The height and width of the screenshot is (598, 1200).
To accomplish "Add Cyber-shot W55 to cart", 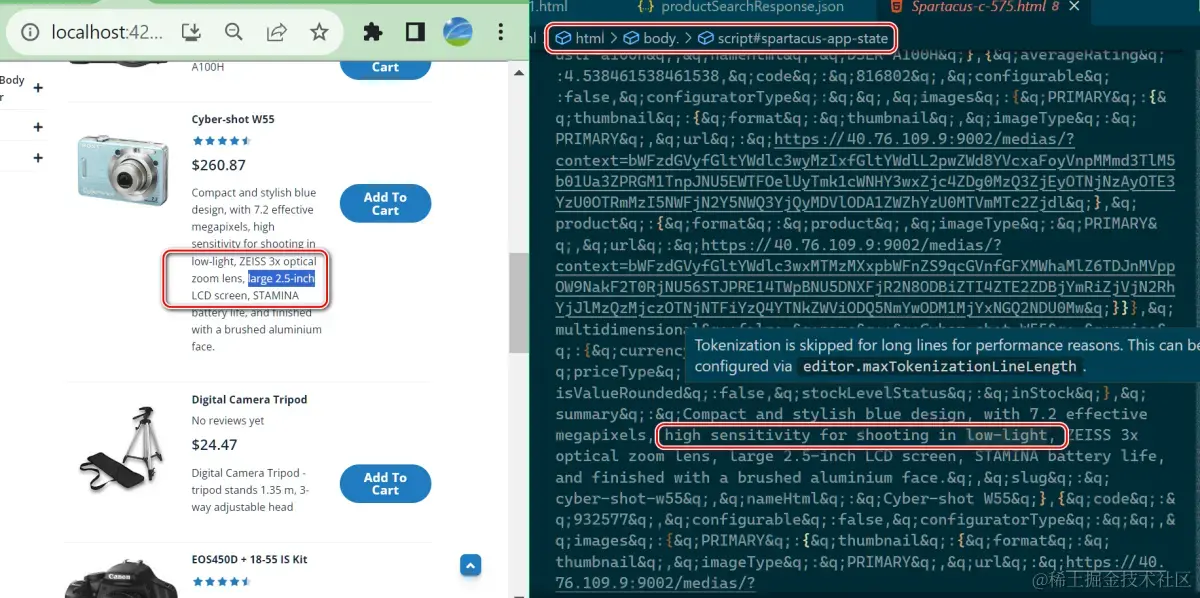I will pyautogui.click(x=385, y=203).
